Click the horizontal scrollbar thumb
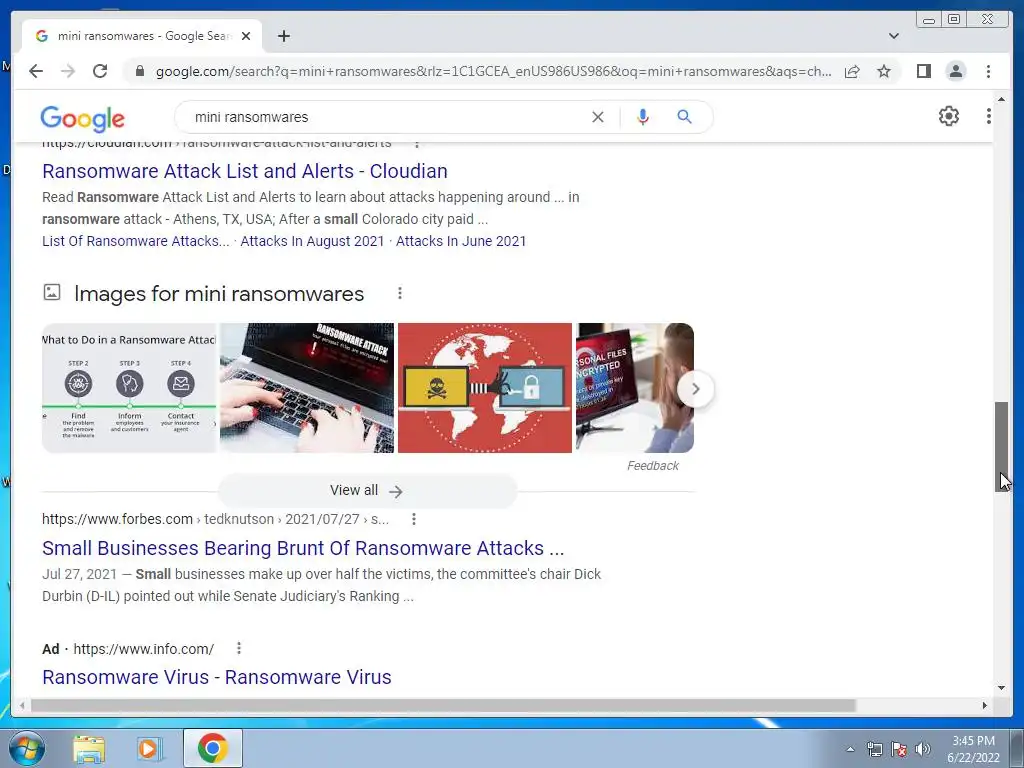The image size is (1024, 768). (x=443, y=705)
